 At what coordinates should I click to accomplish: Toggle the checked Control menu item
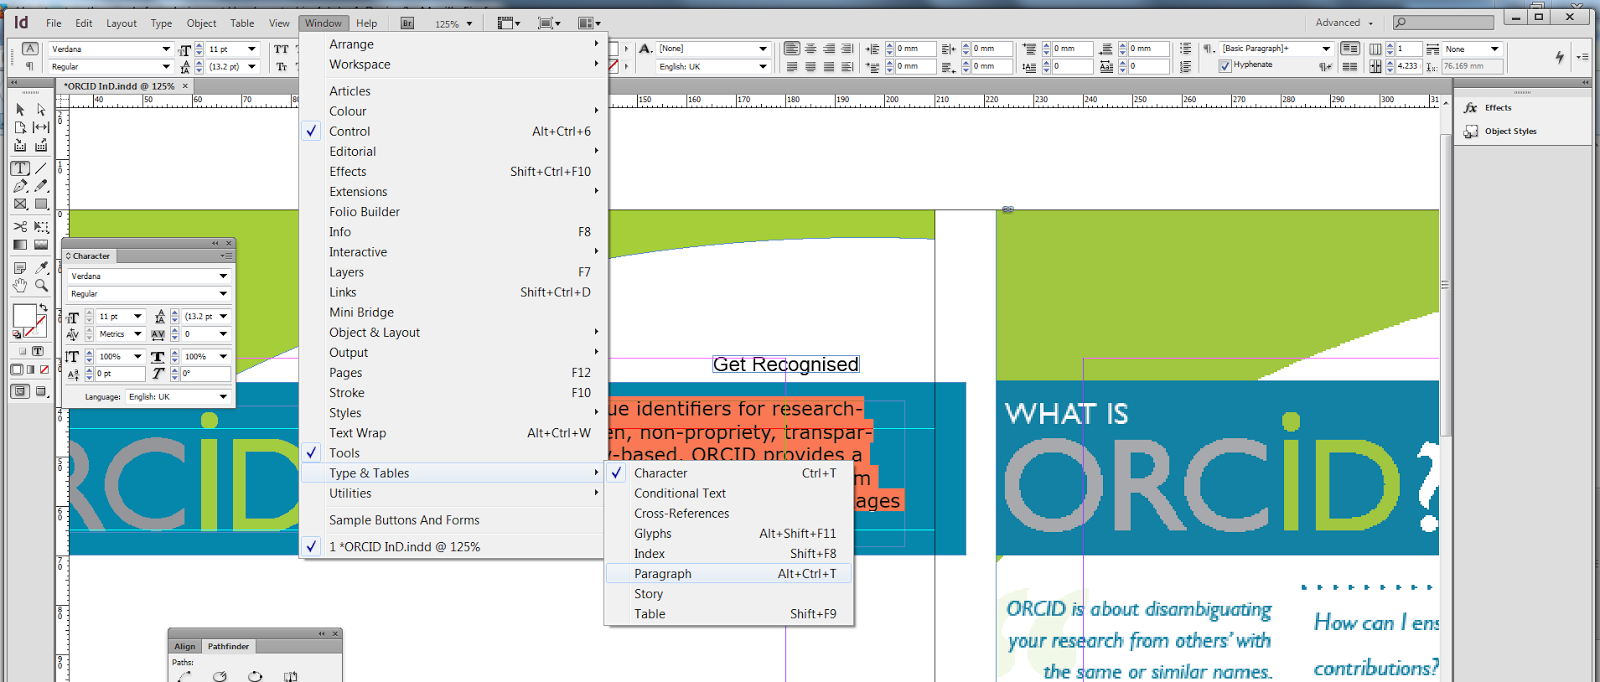(x=452, y=131)
